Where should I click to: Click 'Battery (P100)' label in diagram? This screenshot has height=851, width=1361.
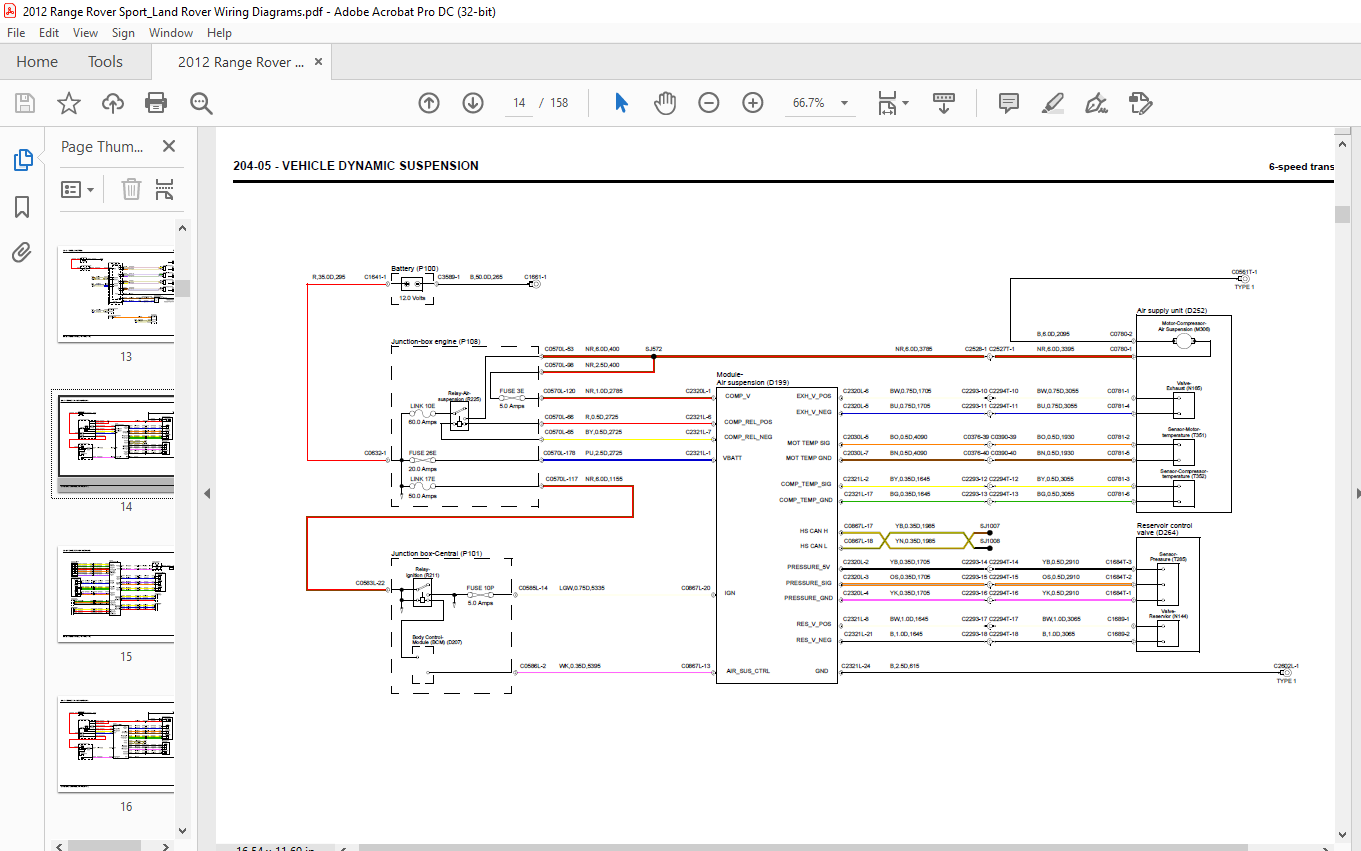point(414,268)
